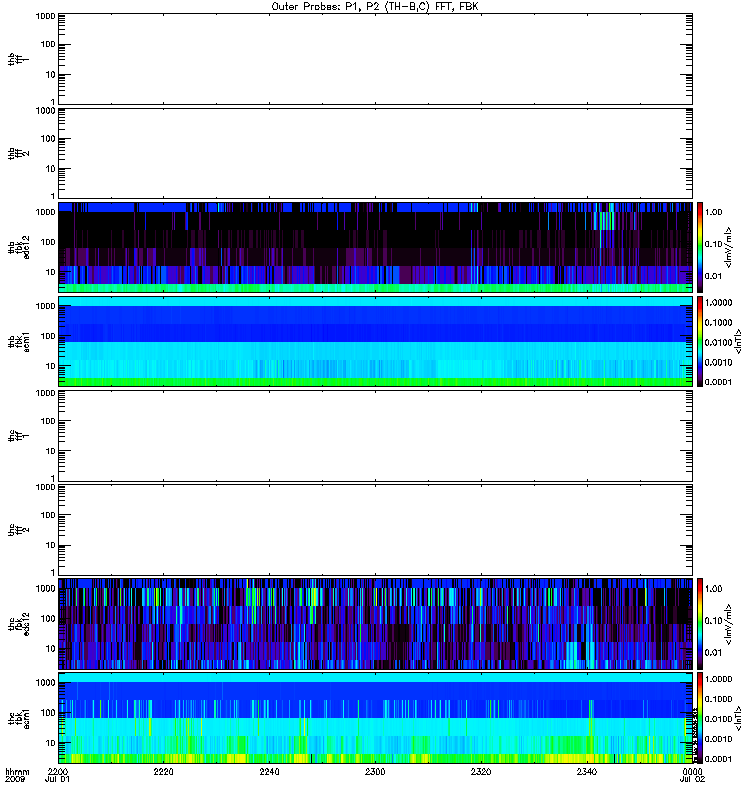The width and height of the screenshot is (750, 800).
Task: Select the empty thc fft 2 panel
Action: pyautogui.click(x=376, y=530)
